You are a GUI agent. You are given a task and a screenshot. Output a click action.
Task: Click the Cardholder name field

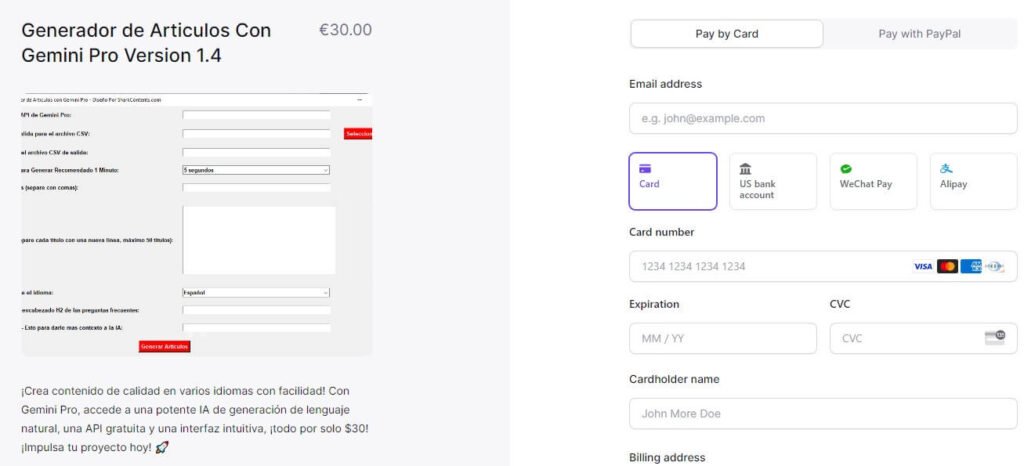pyautogui.click(x=822, y=413)
